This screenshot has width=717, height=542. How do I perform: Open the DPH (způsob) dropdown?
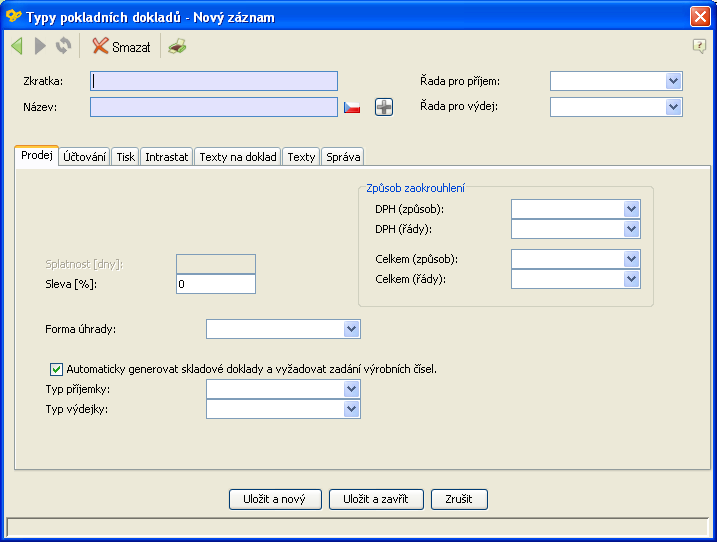click(631, 208)
